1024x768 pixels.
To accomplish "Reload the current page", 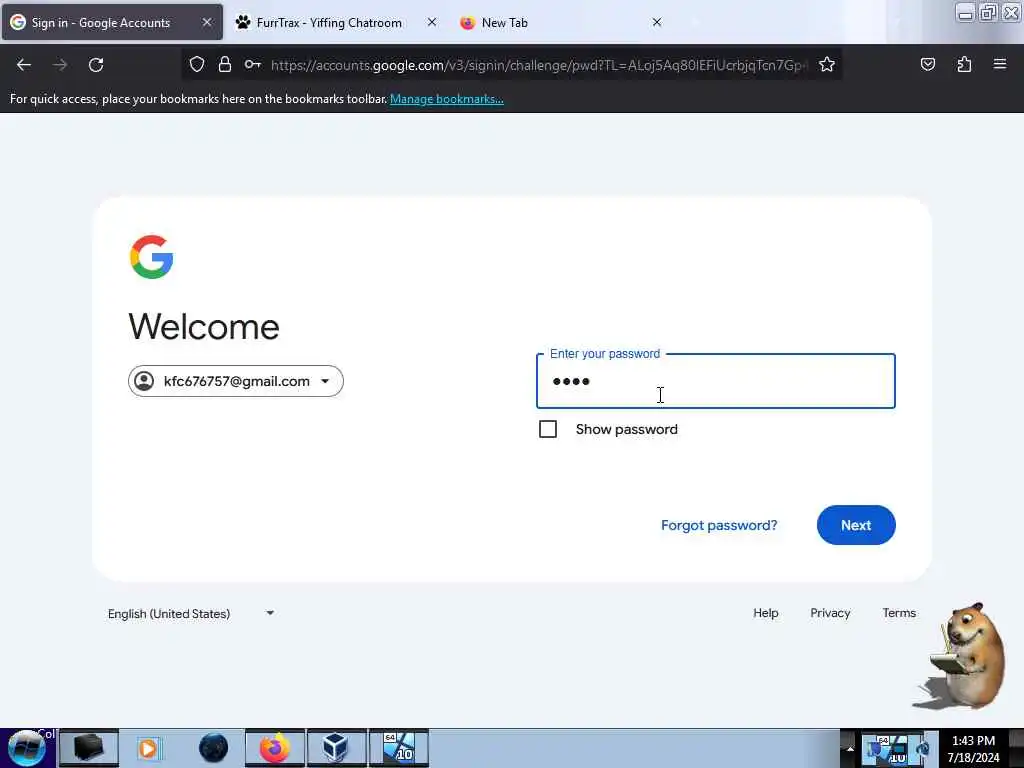I will pyautogui.click(x=96, y=65).
